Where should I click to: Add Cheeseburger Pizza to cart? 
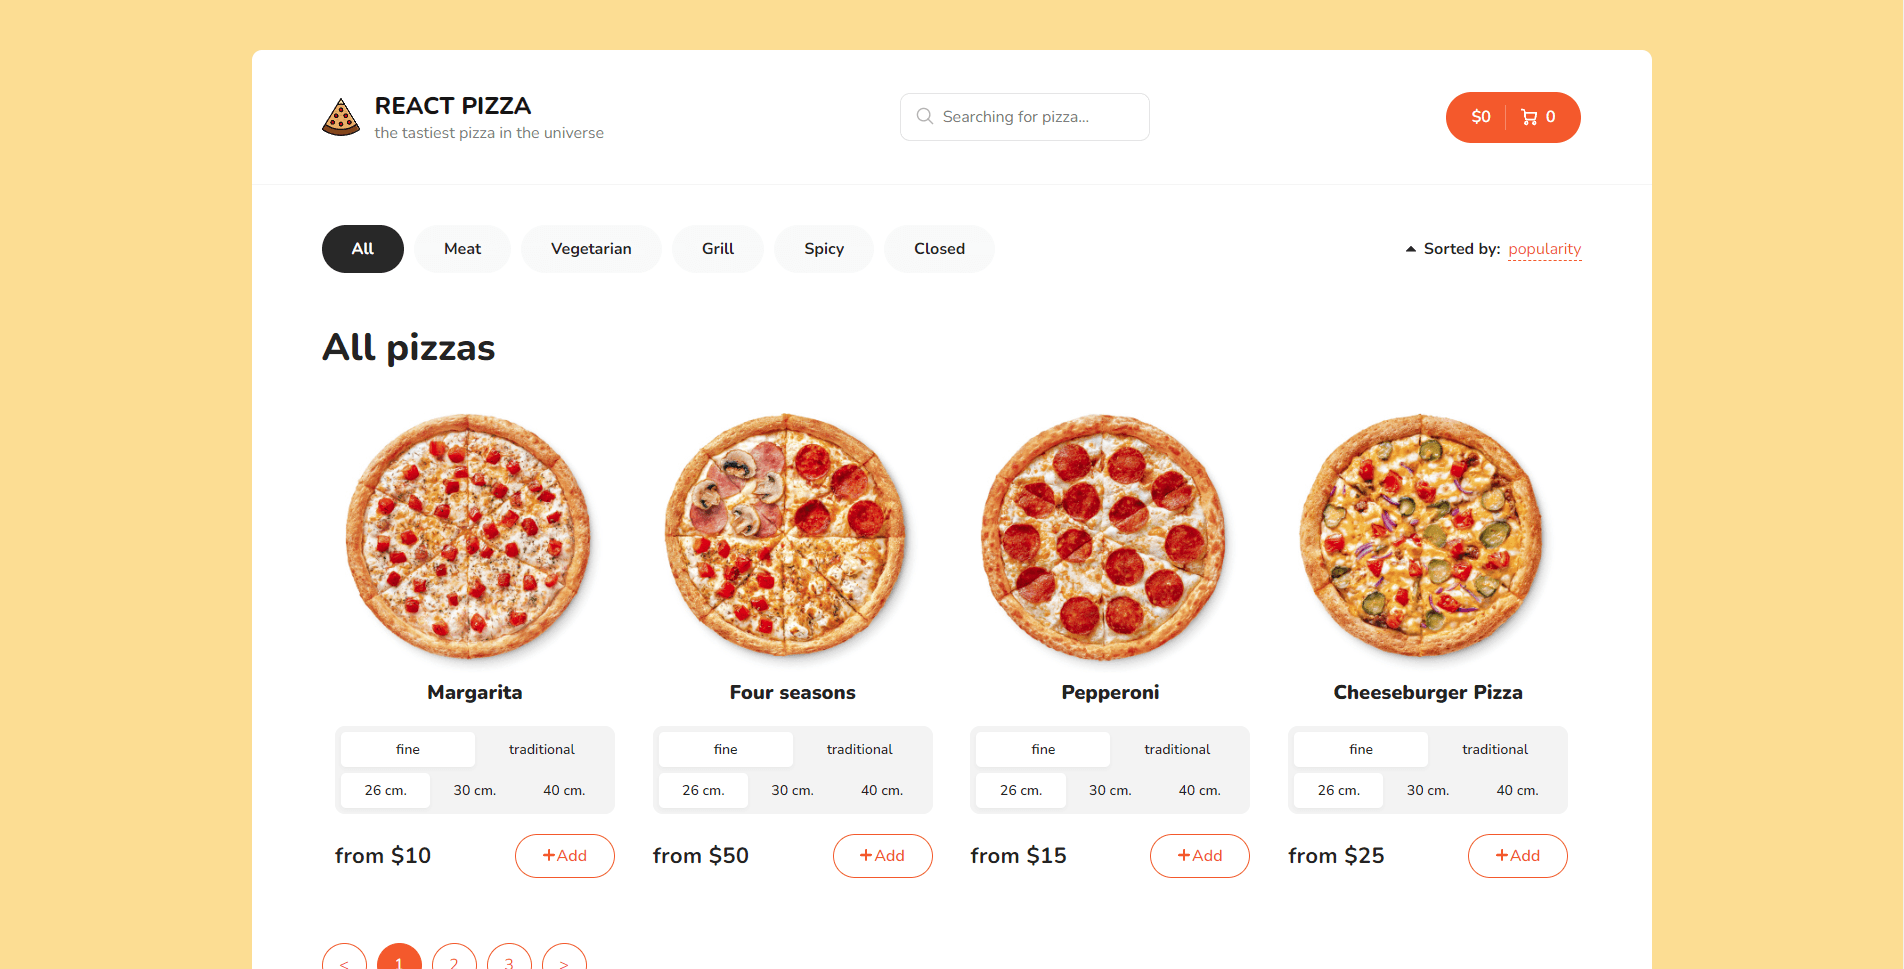[1518, 856]
